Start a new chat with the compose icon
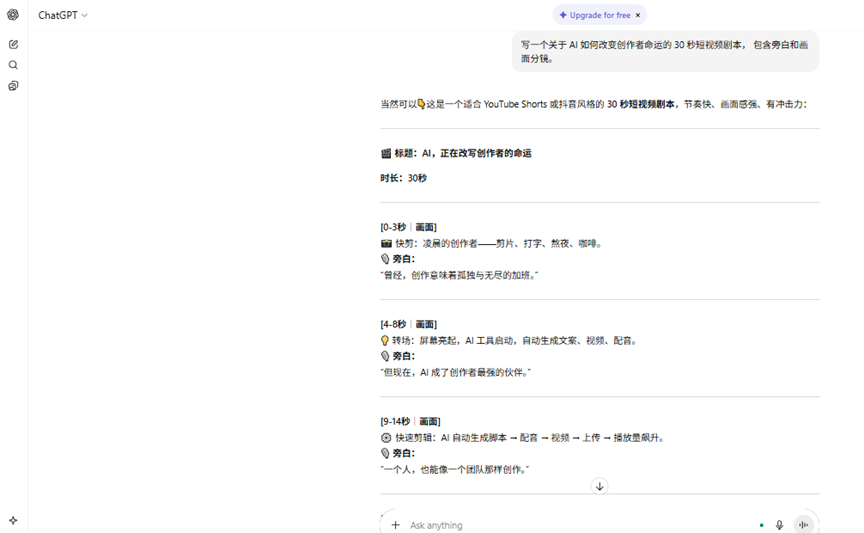The width and height of the screenshot is (864, 533). (x=13, y=44)
